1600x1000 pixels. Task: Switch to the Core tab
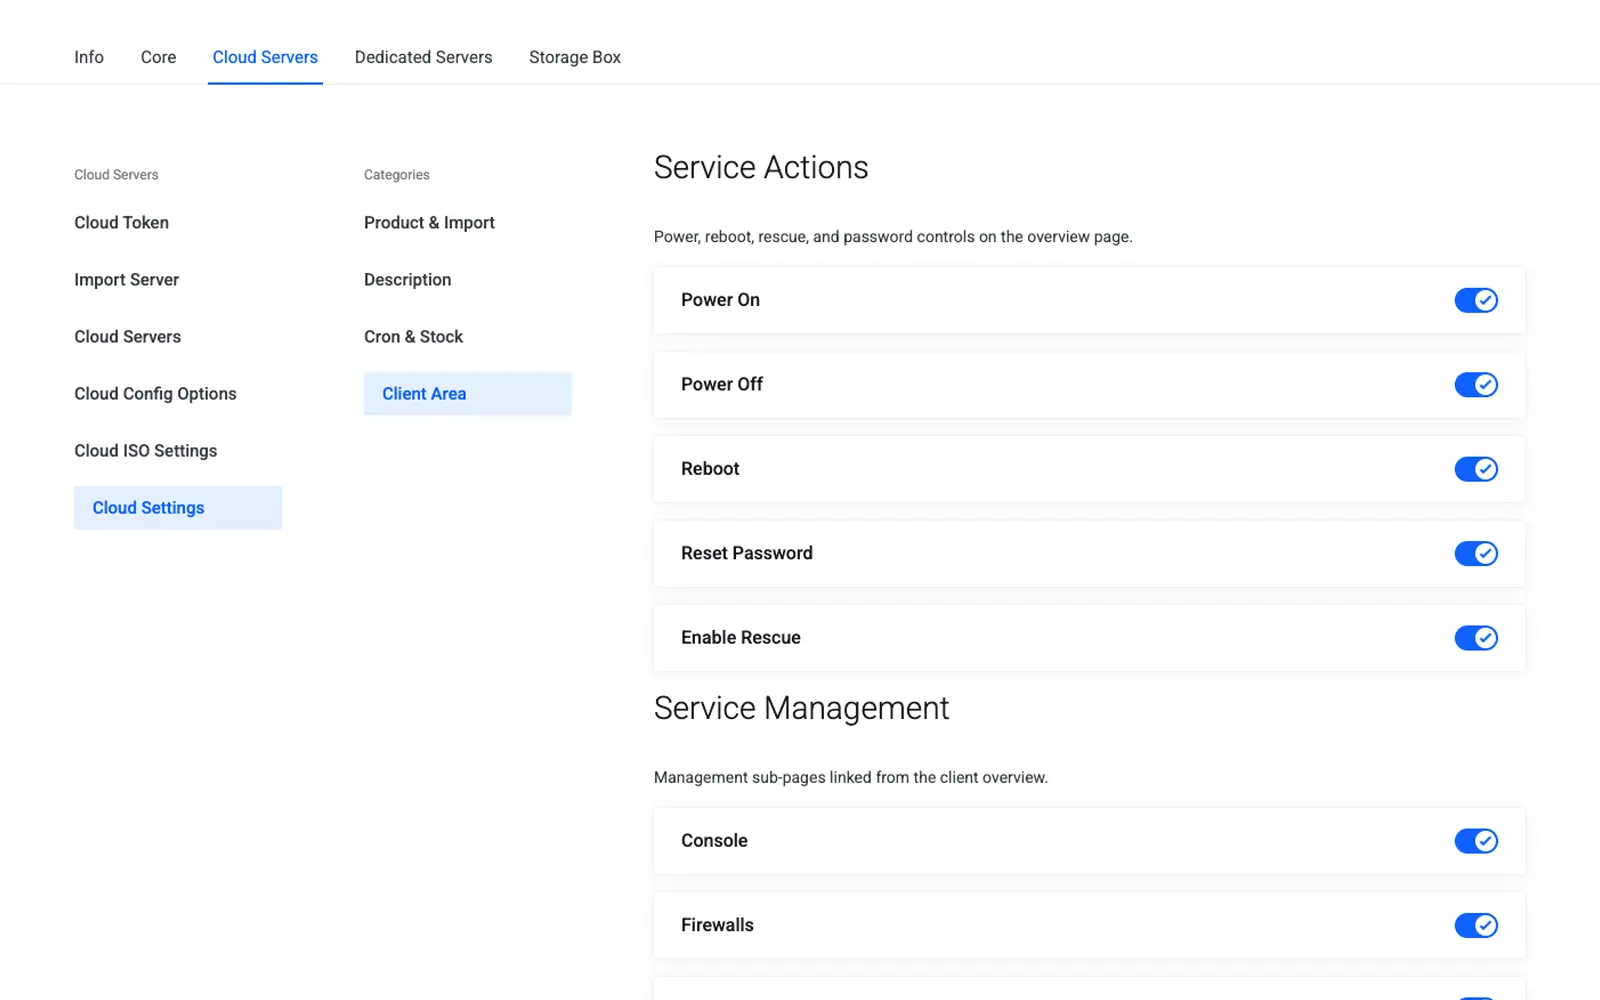pos(158,57)
